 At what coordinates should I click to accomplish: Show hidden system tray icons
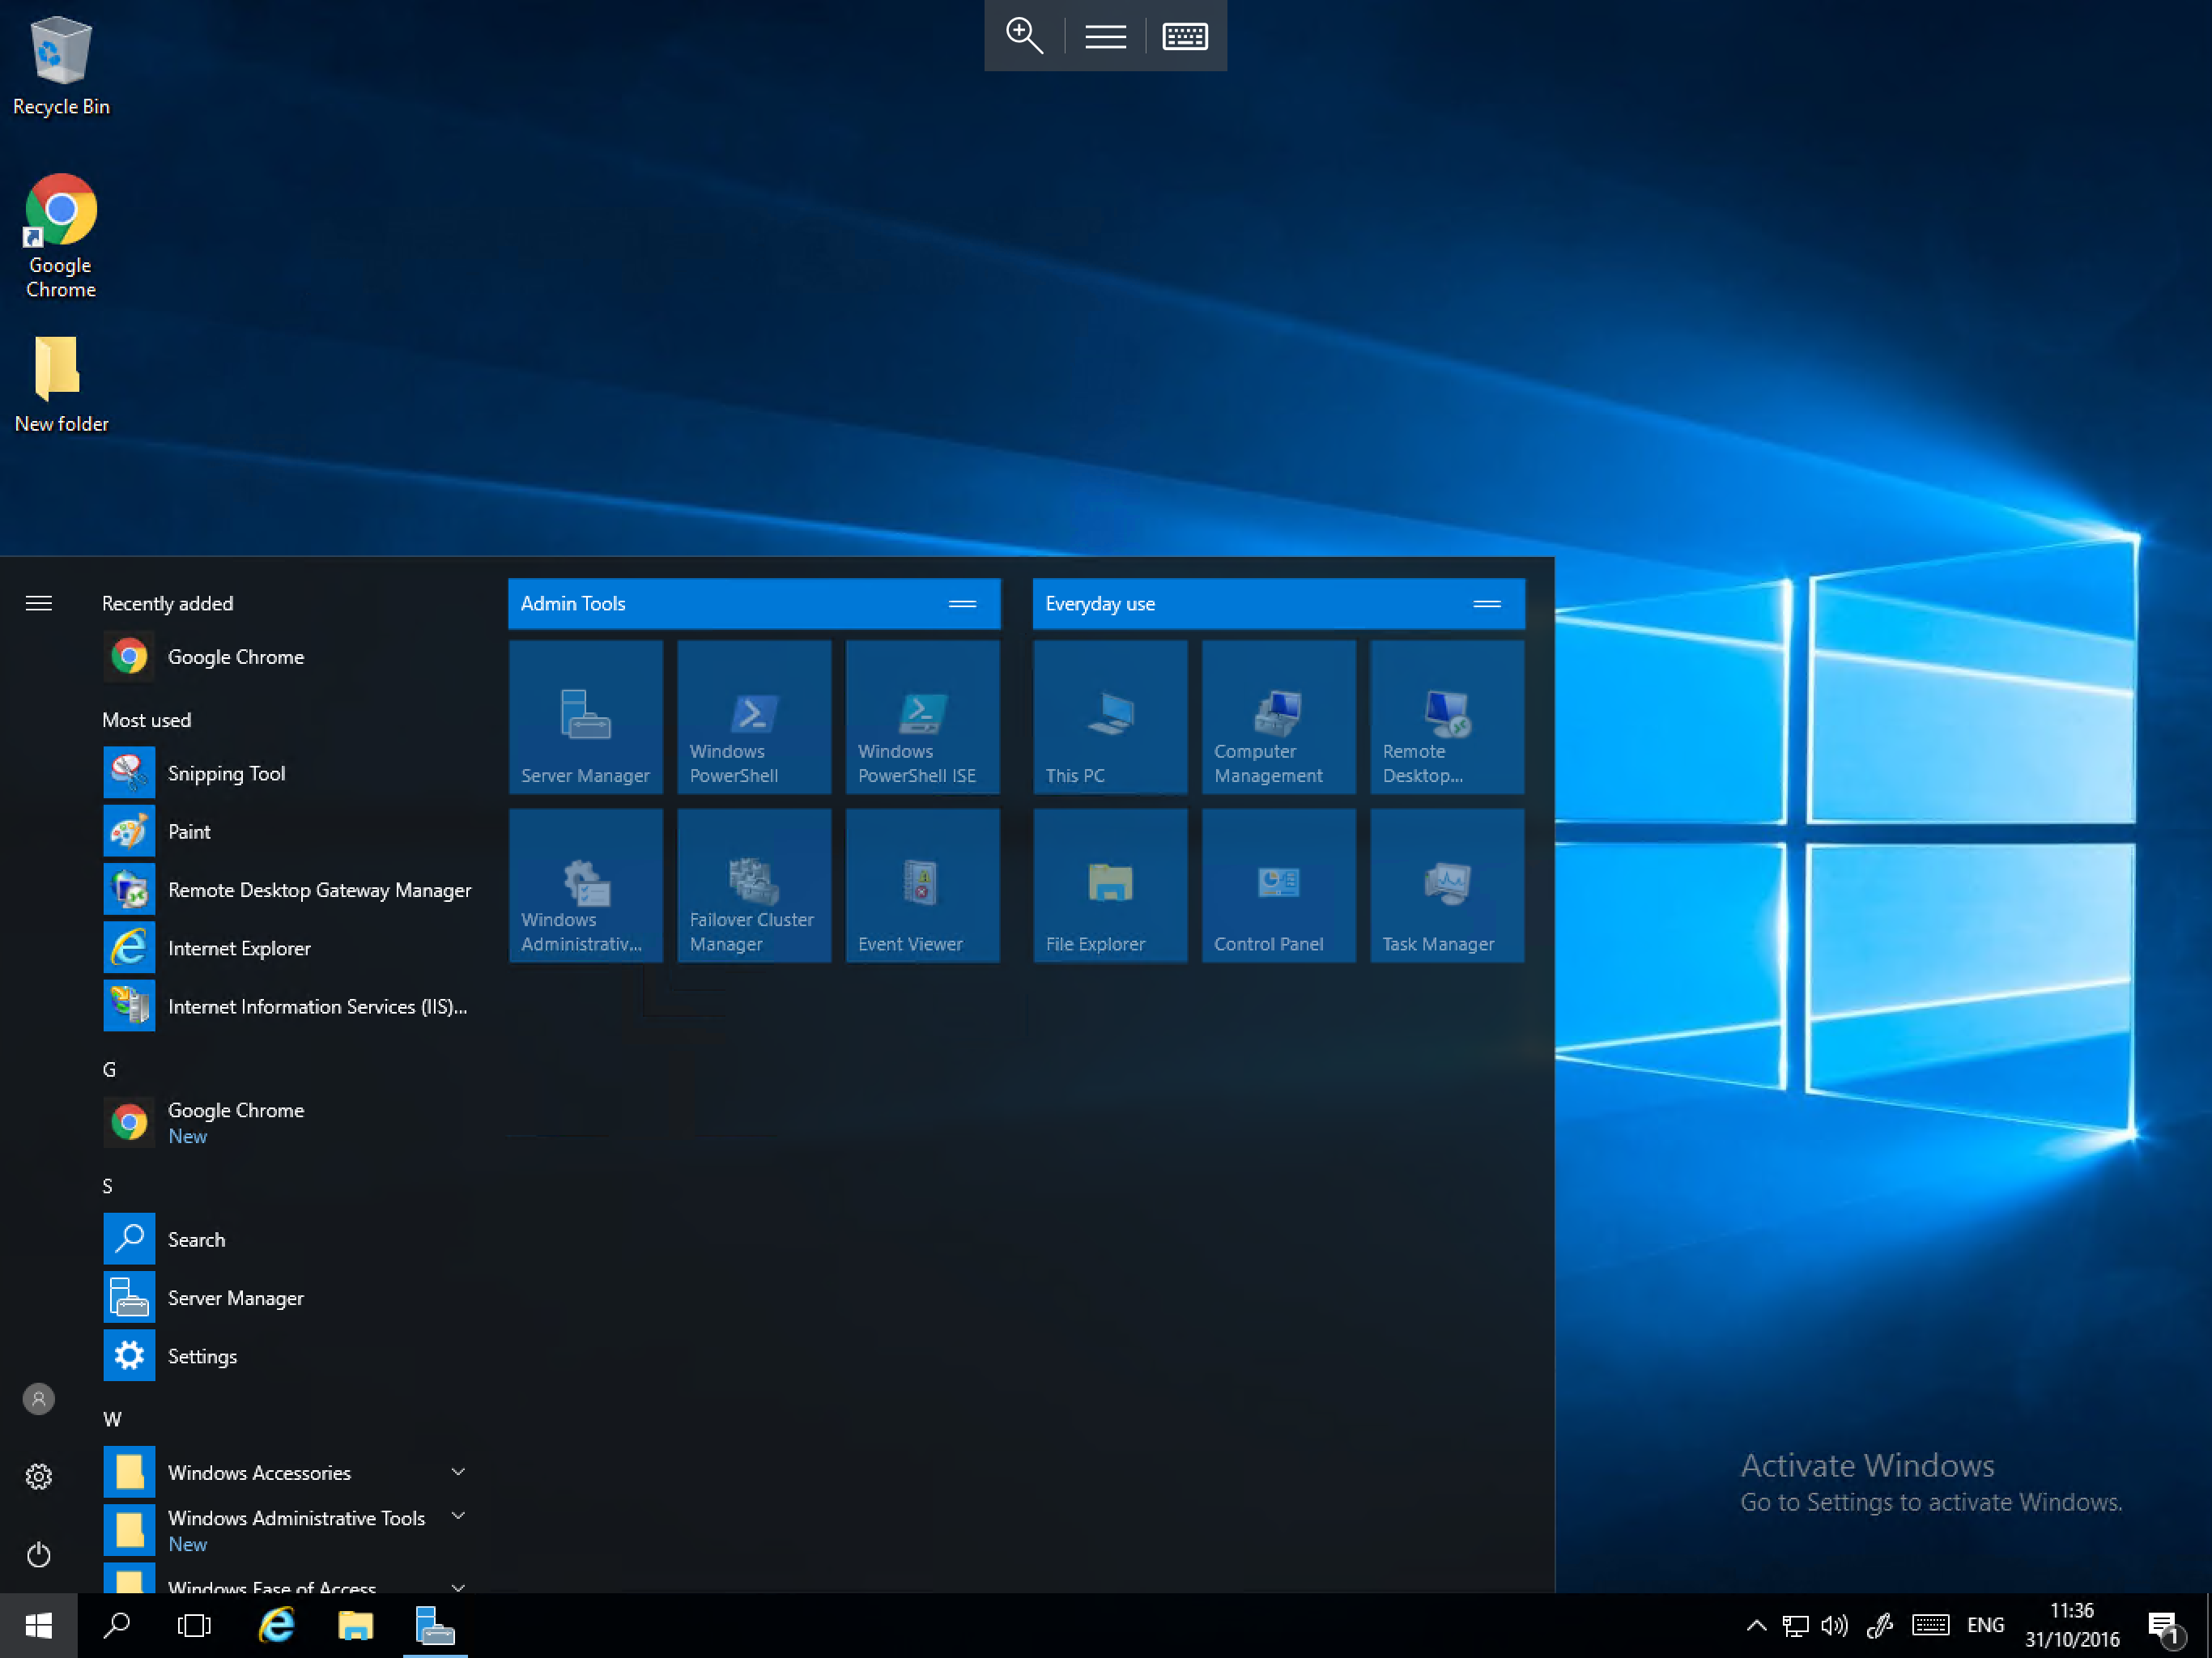[1756, 1625]
